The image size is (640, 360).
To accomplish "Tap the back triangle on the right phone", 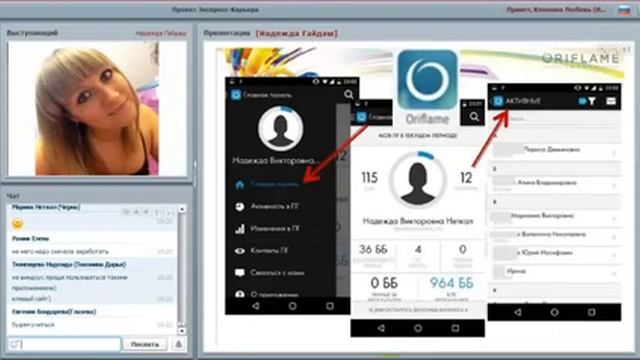I will click(518, 312).
